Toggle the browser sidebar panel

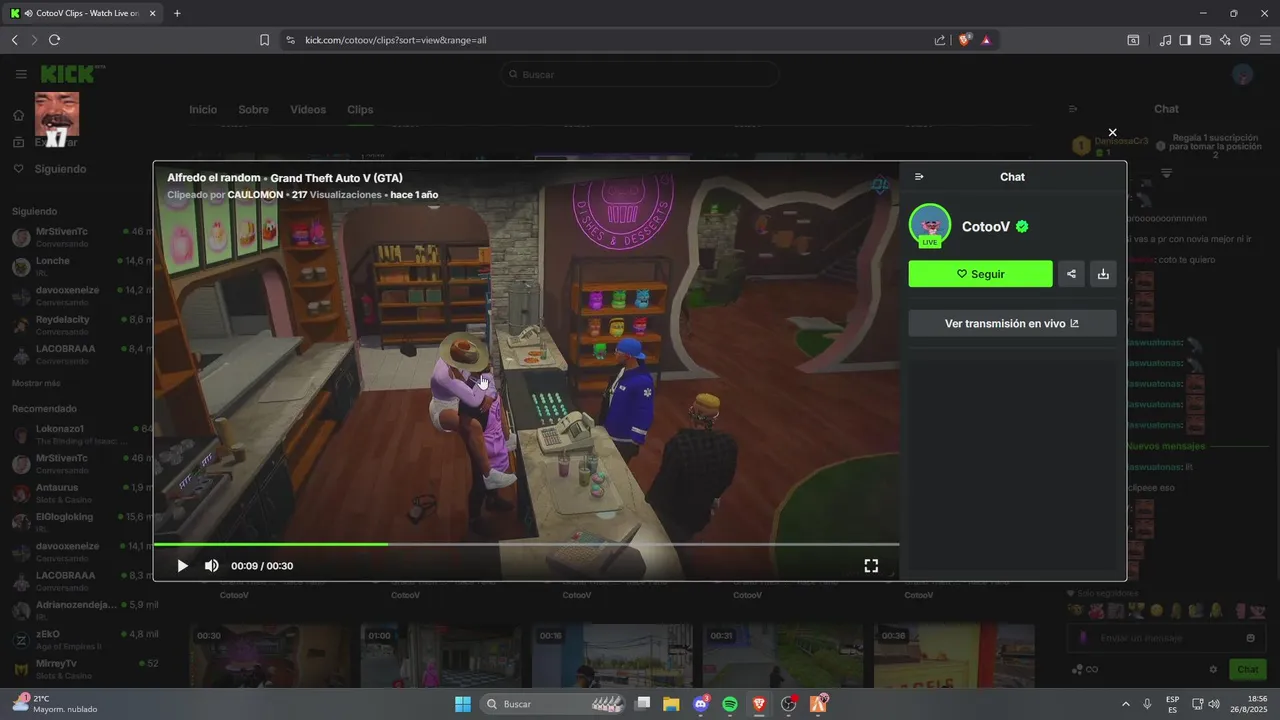[x=1185, y=40]
